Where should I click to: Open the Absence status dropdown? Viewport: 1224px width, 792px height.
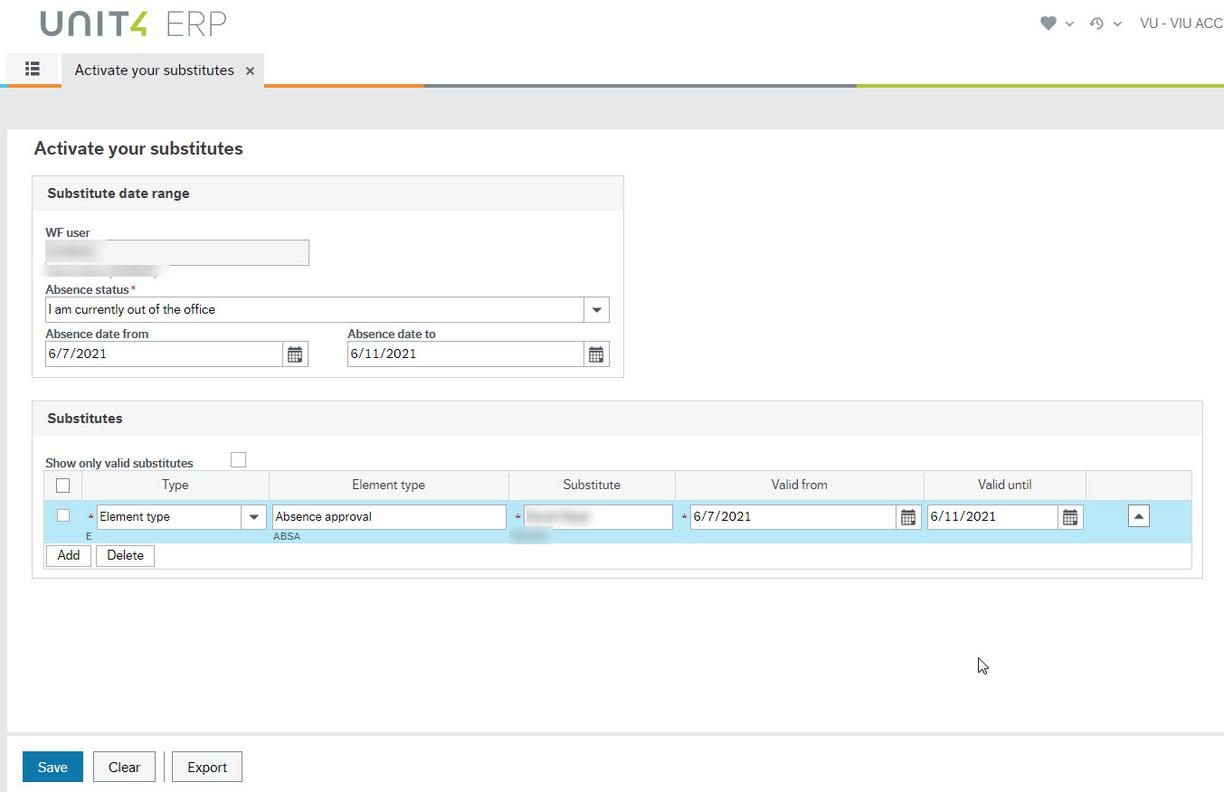(596, 309)
